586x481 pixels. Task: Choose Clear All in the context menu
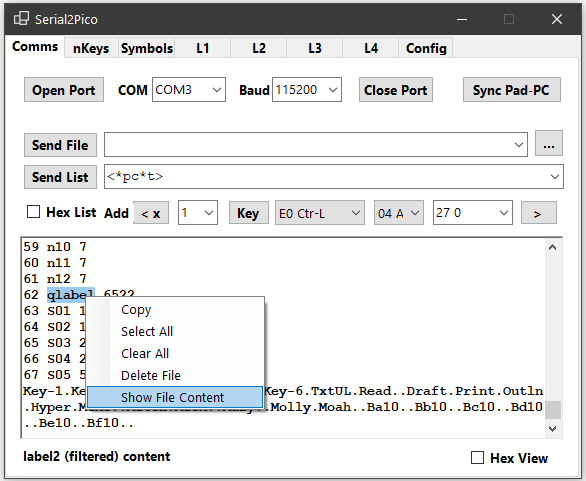175,354
